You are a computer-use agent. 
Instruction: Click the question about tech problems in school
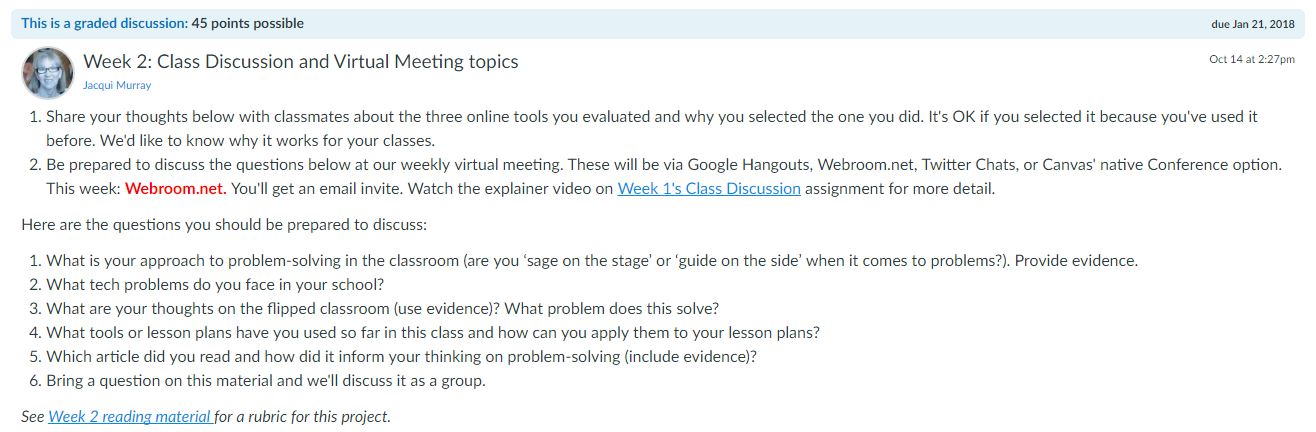(215, 284)
